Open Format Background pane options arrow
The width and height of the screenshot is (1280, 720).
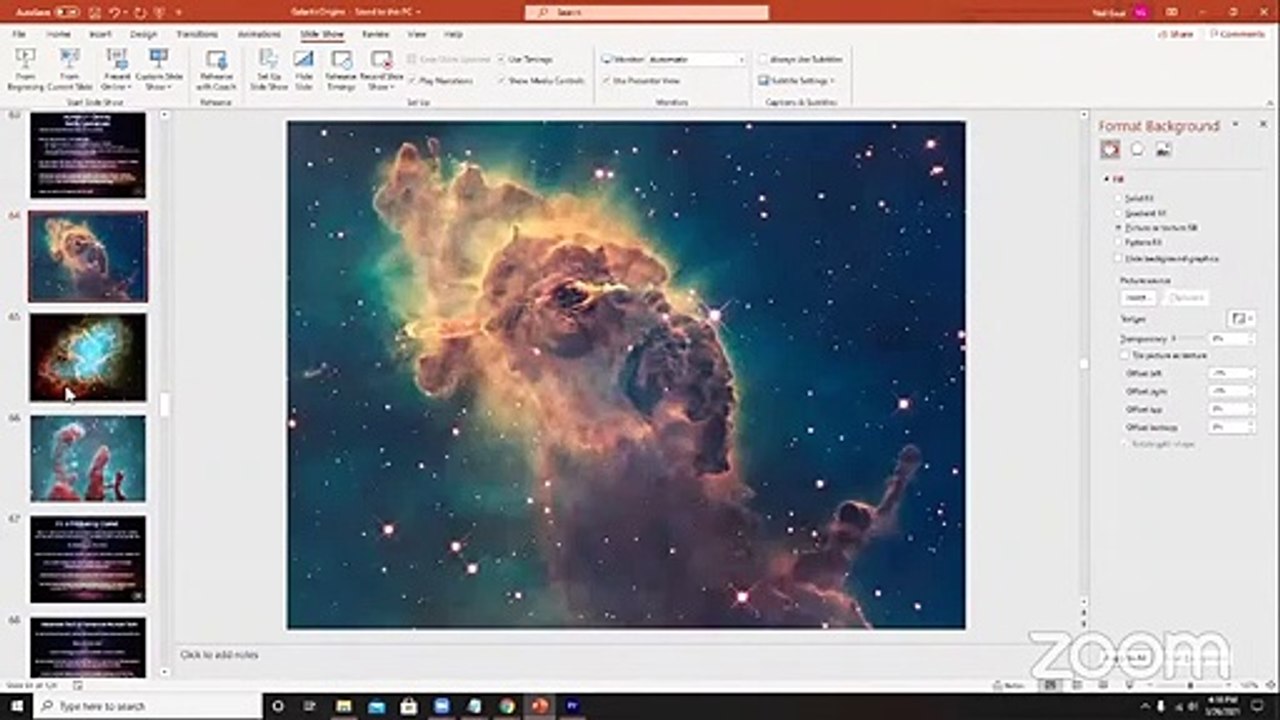pyautogui.click(x=1235, y=124)
